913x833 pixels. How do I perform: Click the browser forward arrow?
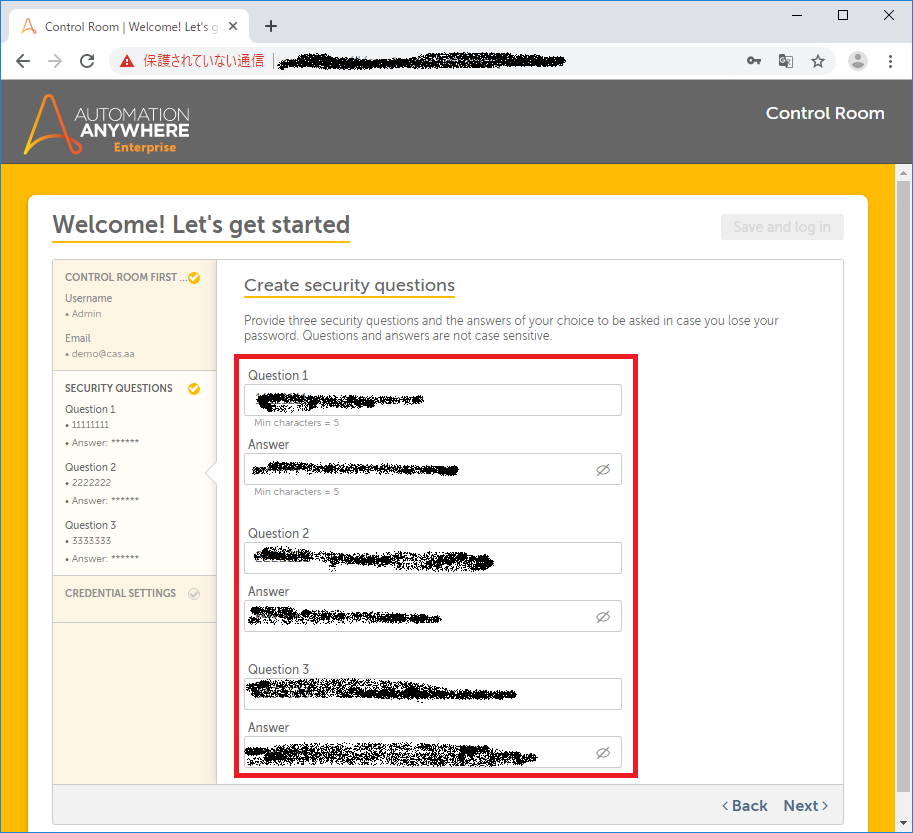pyautogui.click(x=55, y=61)
